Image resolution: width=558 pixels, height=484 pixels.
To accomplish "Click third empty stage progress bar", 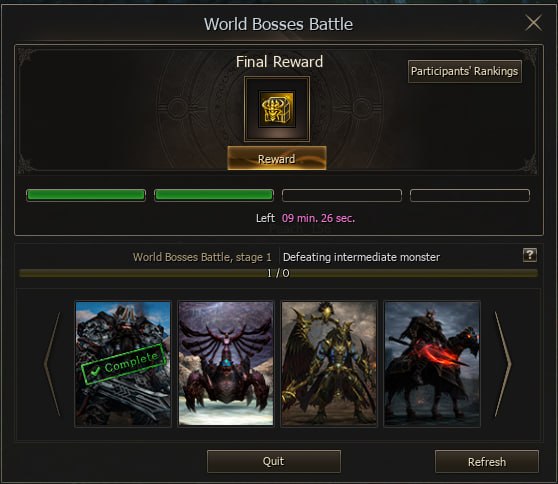I will (x=342, y=195).
